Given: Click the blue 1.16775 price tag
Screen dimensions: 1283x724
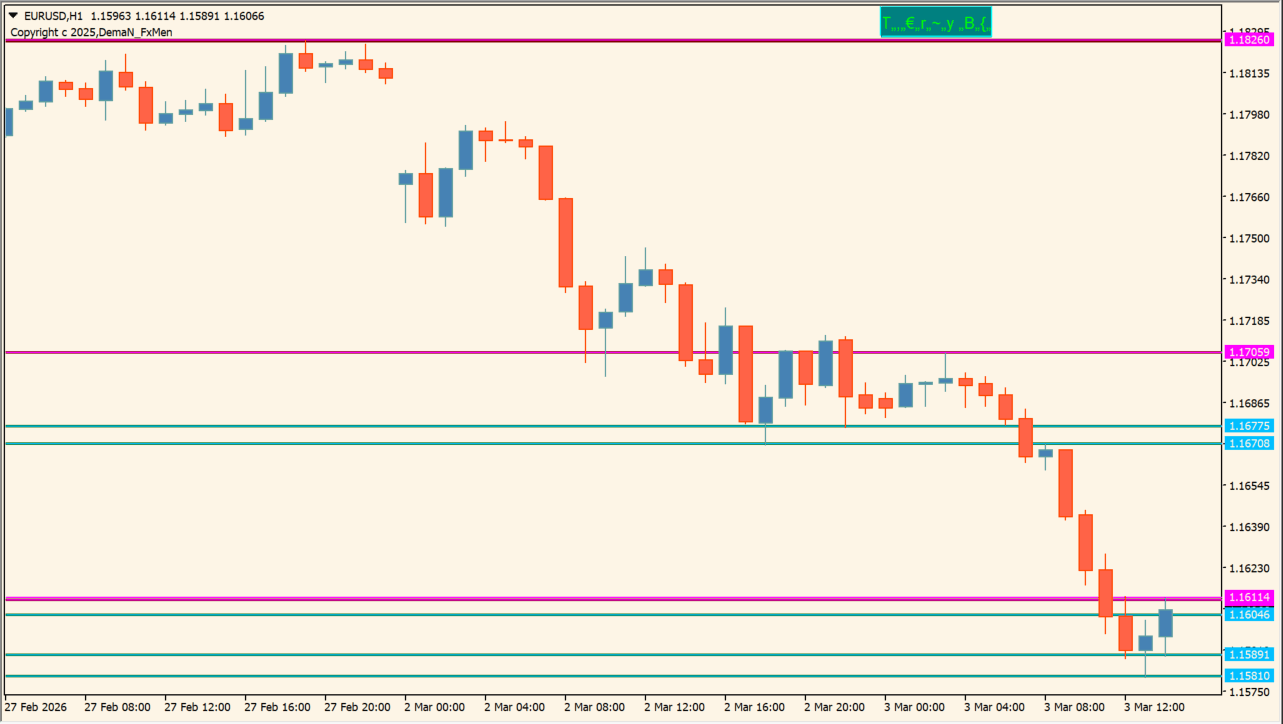Looking at the screenshot, I should pos(1249,426).
